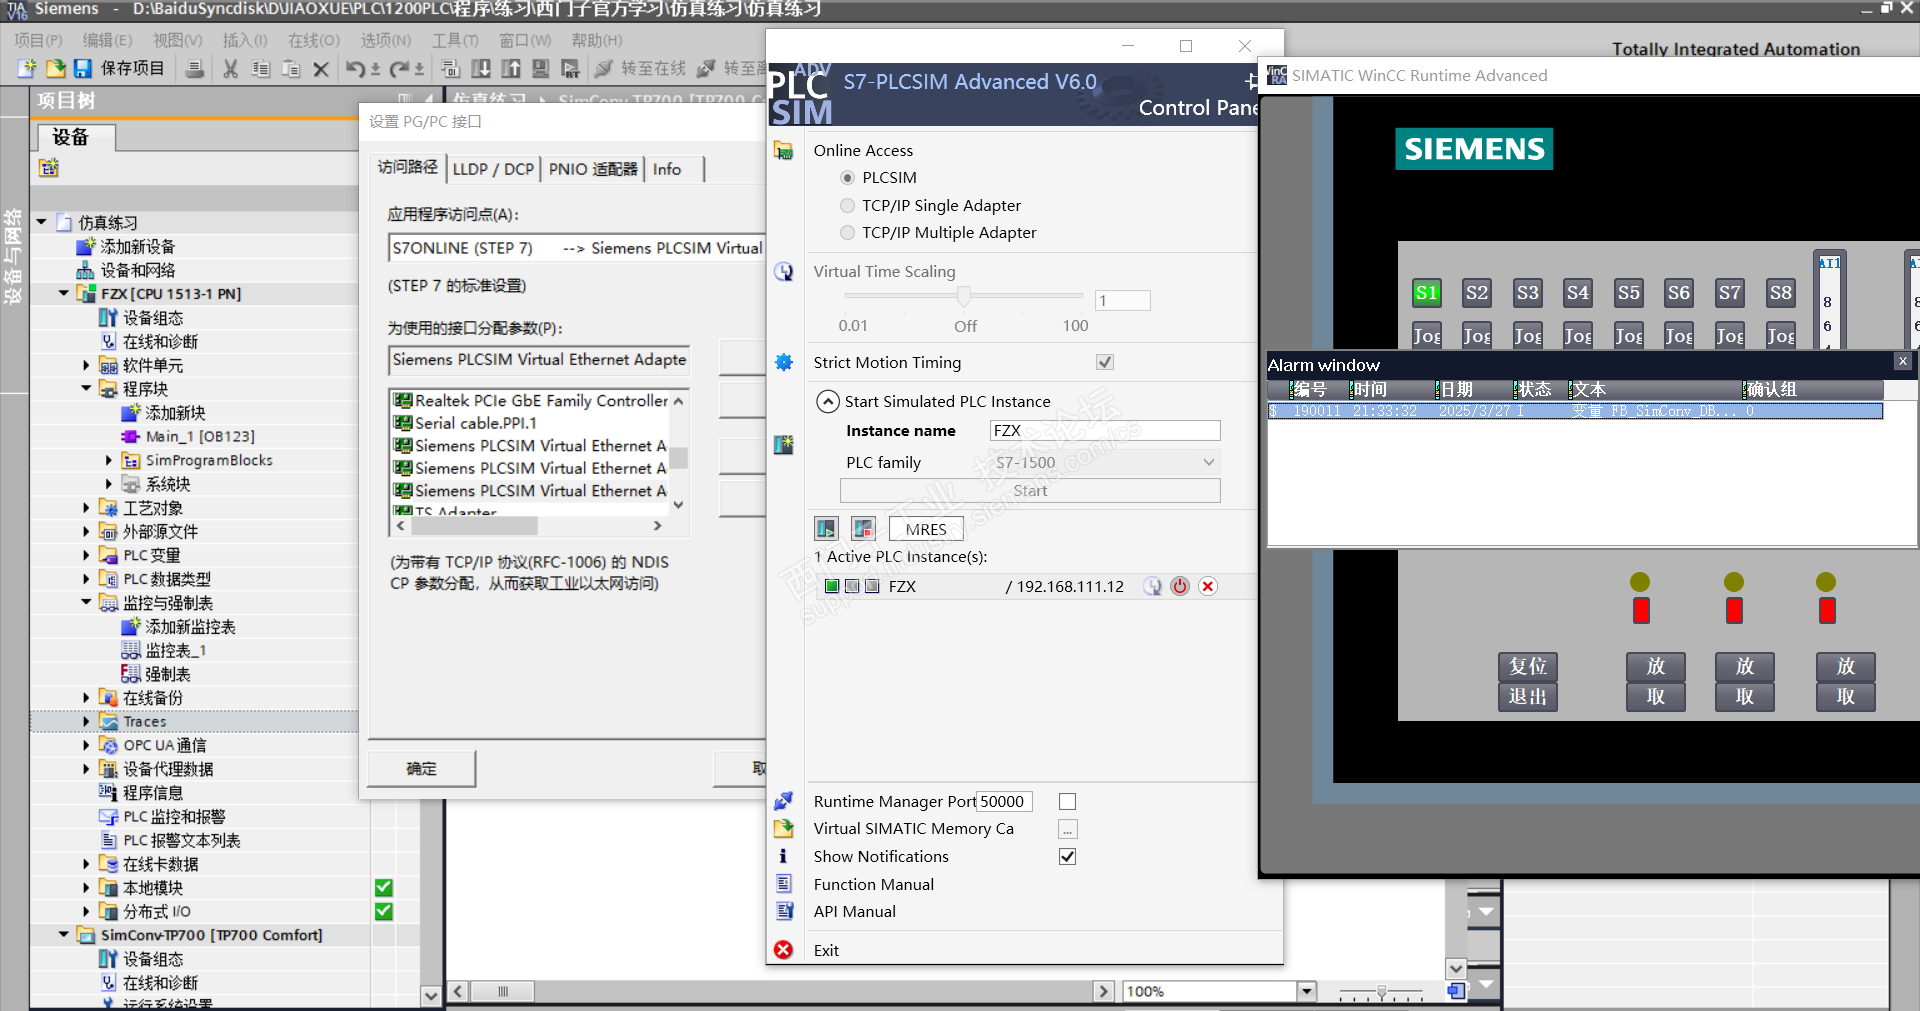
Task: Click the upload from device icon
Action: point(511,68)
